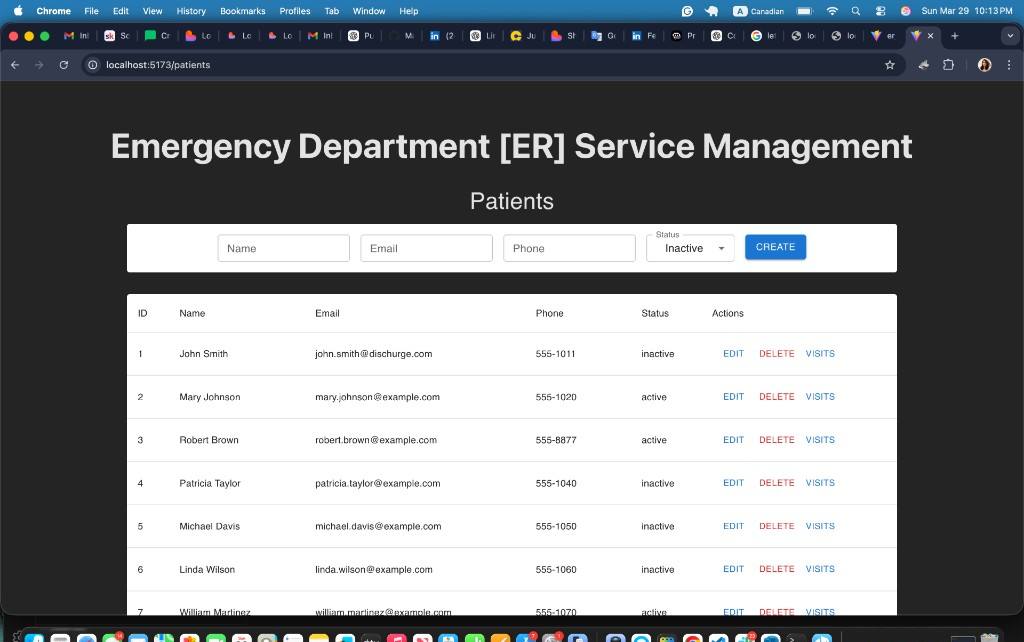
Task: Switch to the Lovable 'Sh' tab
Action: [564, 36]
